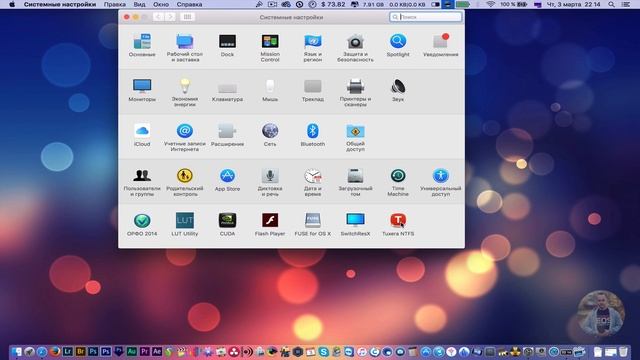Click the forward navigation arrow
Viewport: 640px width, 360px height.
click(x=171, y=17)
